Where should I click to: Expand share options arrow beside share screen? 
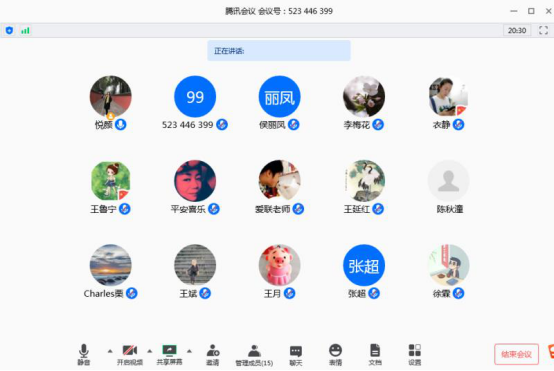click(189, 351)
